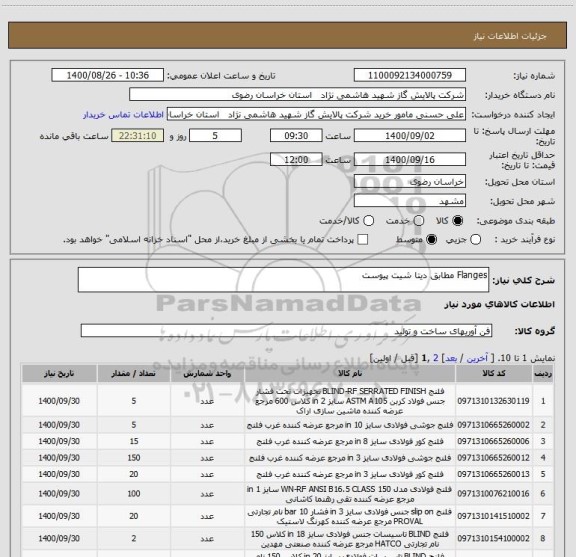Click the countdown timer 22:31:10

138,136
